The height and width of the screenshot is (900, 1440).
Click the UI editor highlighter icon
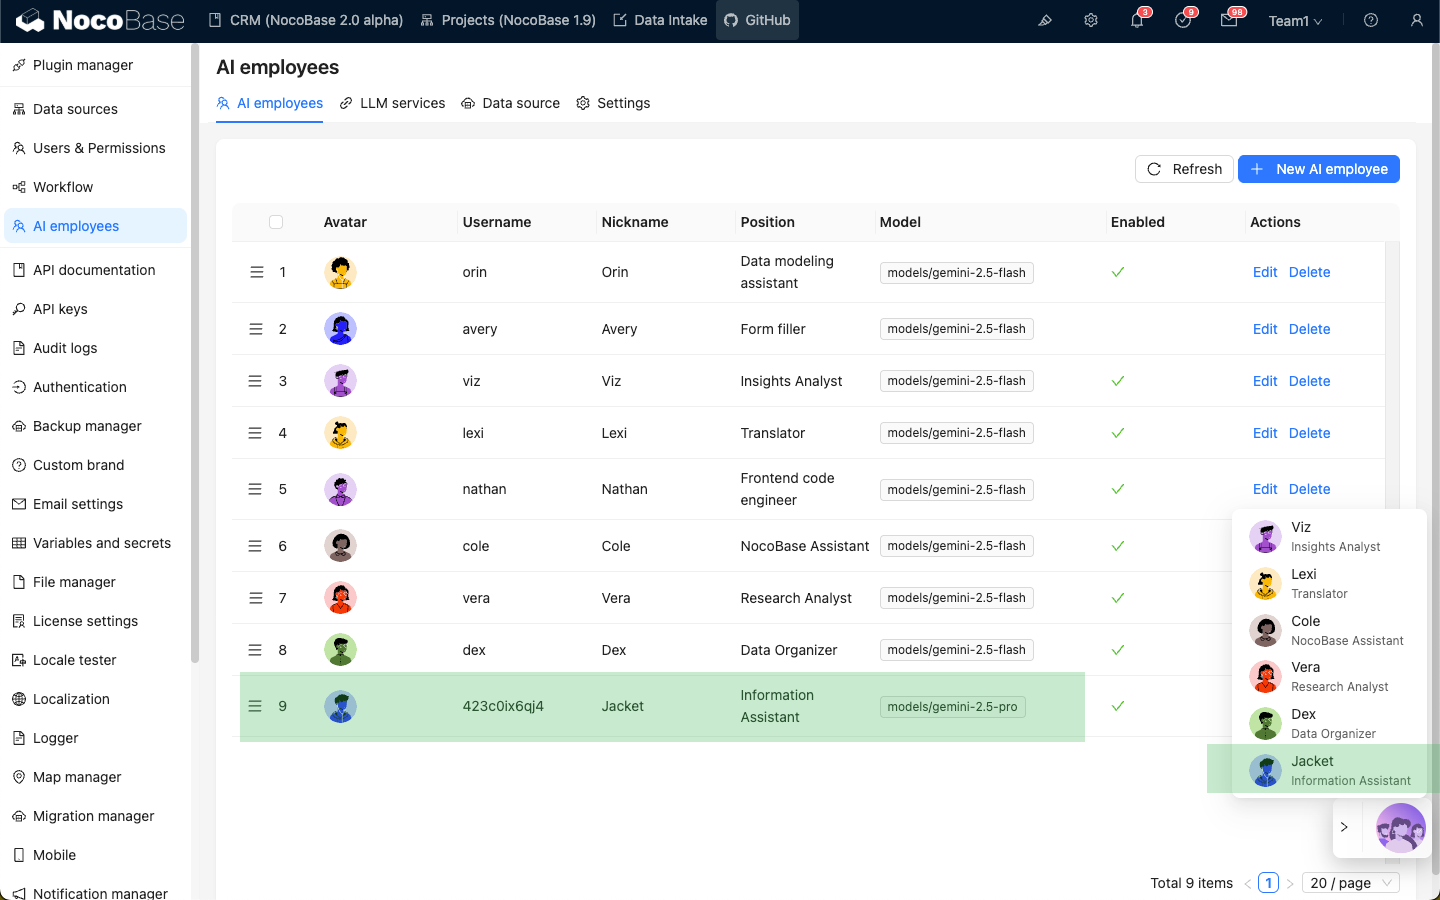coord(1045,20)
